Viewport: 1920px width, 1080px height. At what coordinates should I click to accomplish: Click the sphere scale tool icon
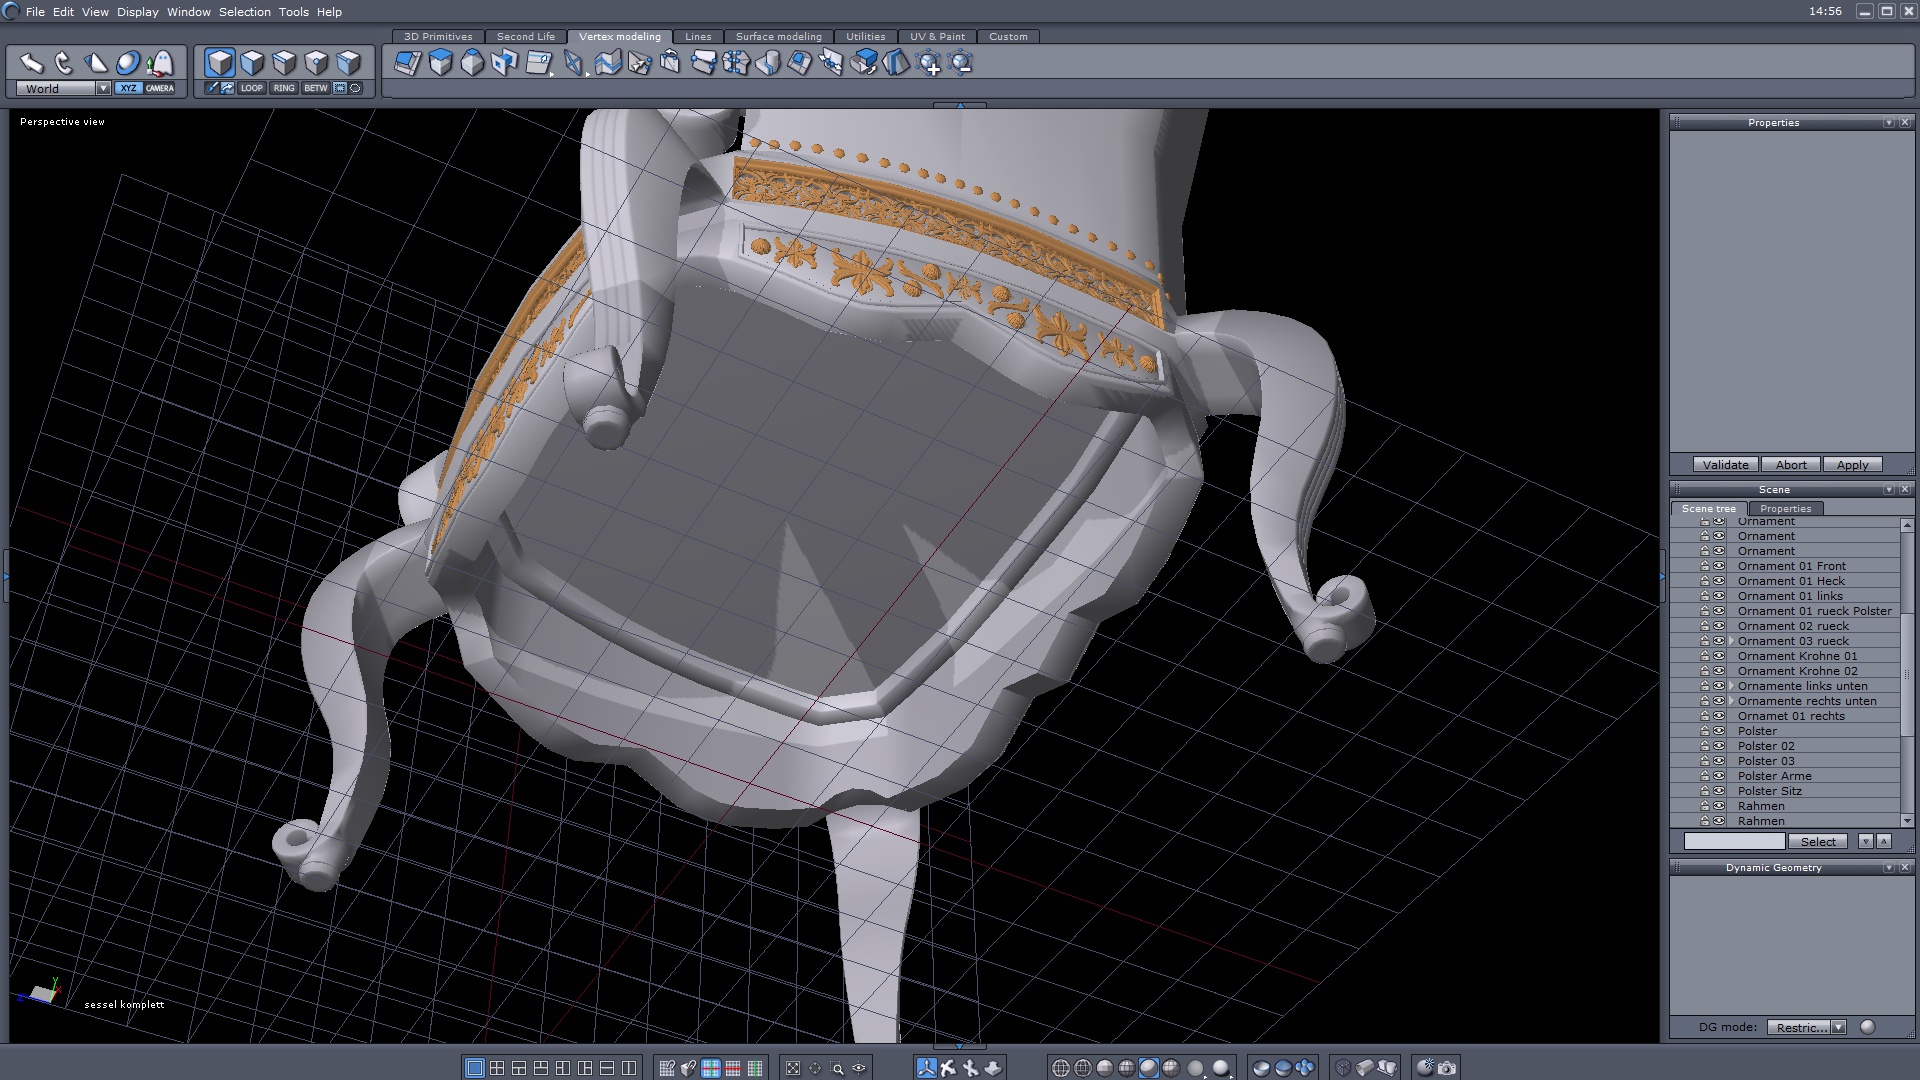(x=127, y=63)
